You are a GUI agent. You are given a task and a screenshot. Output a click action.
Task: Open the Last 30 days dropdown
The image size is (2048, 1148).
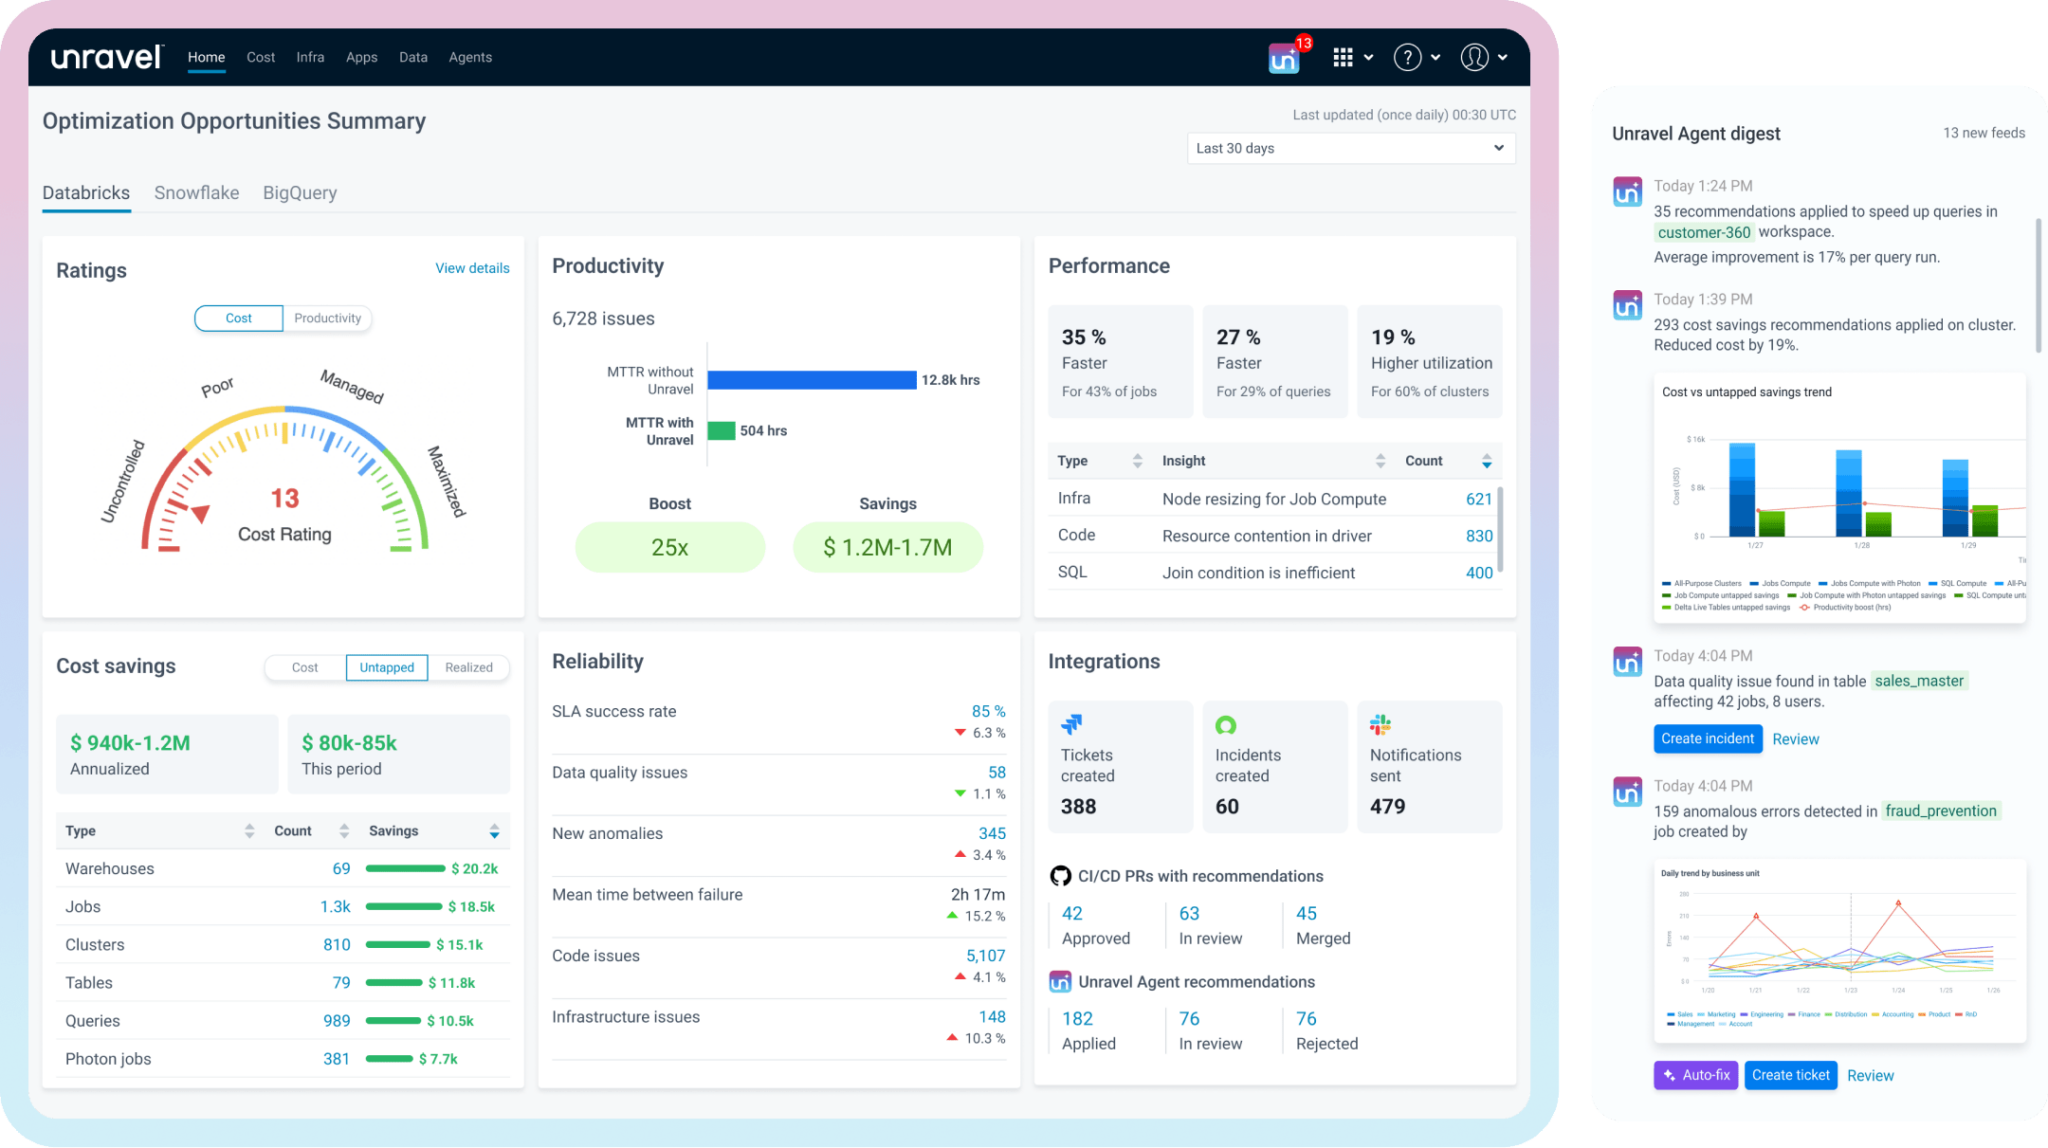(1350, 148)
